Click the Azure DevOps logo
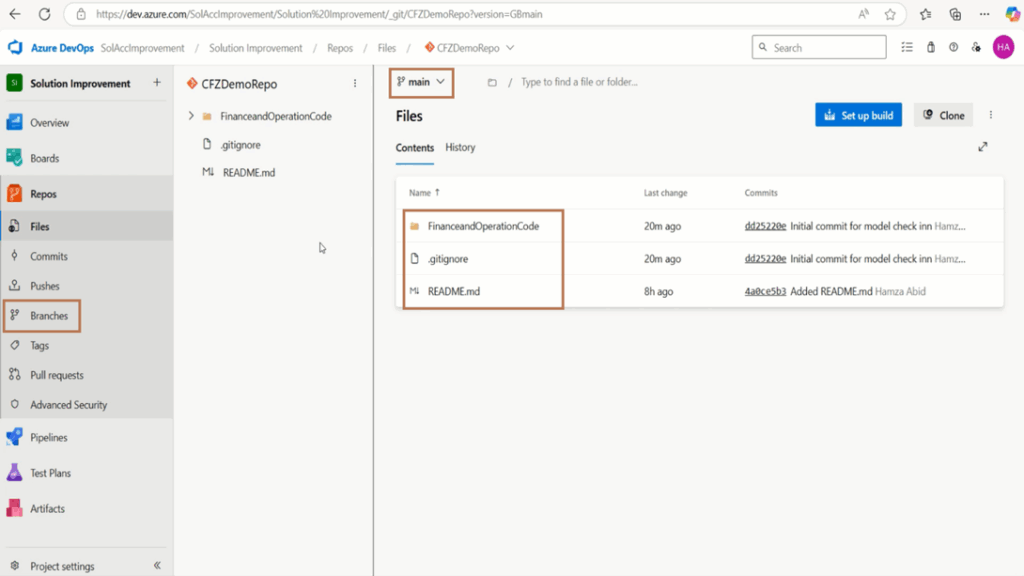 tap(15, 48)
